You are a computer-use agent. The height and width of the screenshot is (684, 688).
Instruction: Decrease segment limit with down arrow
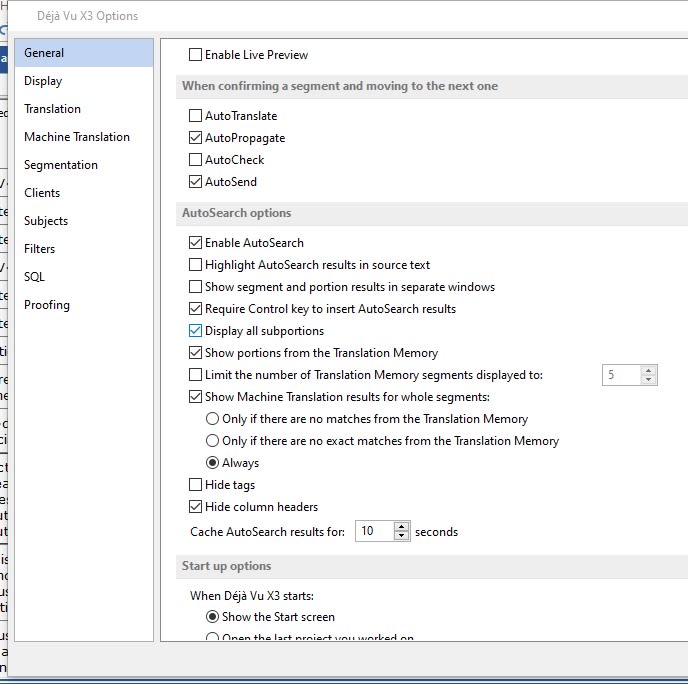coord(649,380)
